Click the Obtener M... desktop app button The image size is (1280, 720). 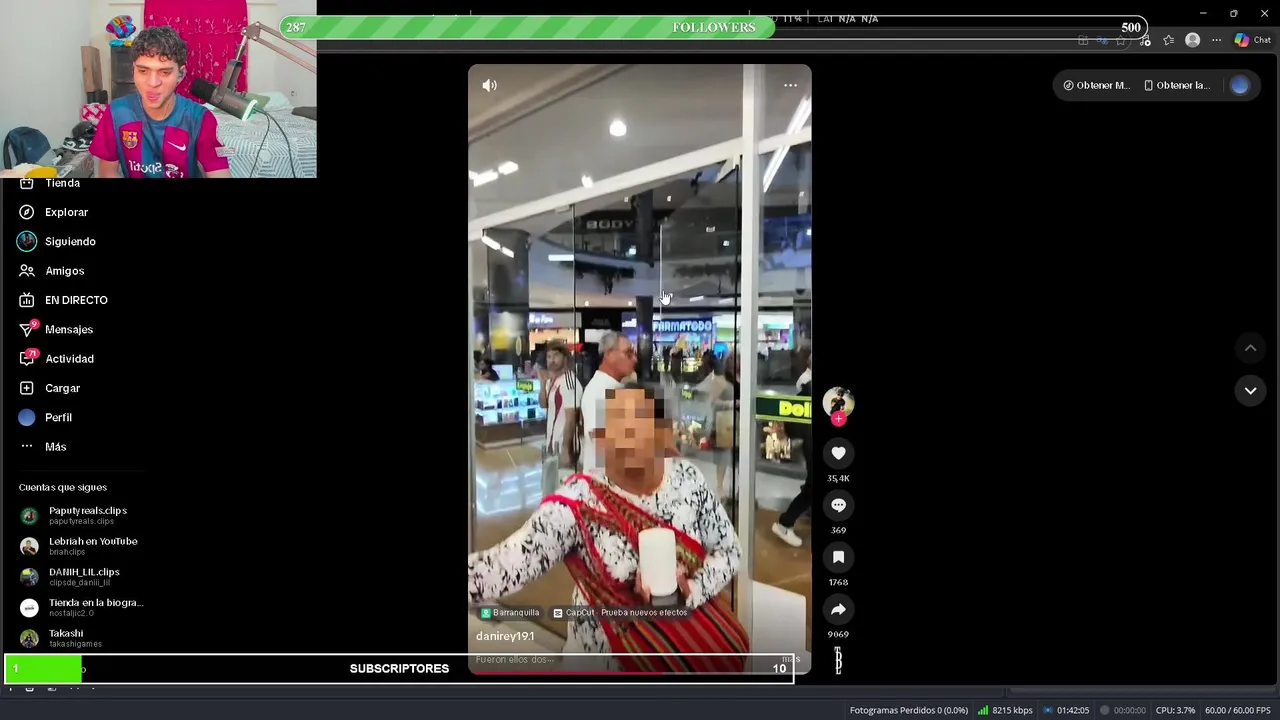[1096, 86]
